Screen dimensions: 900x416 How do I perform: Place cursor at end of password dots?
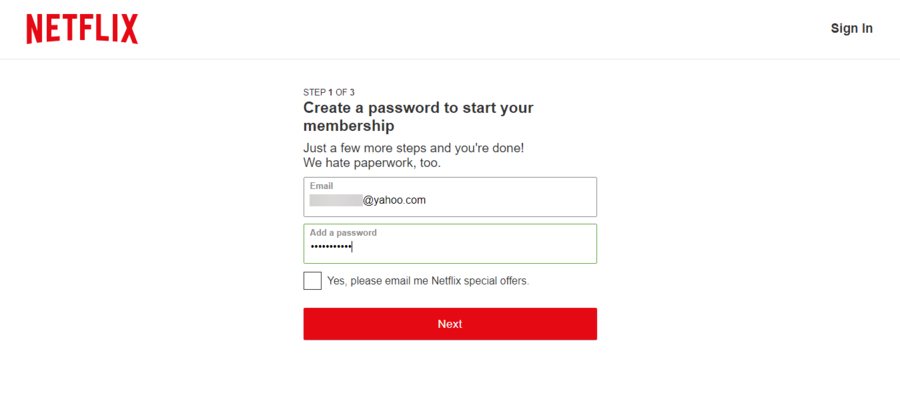click(352, 247)
